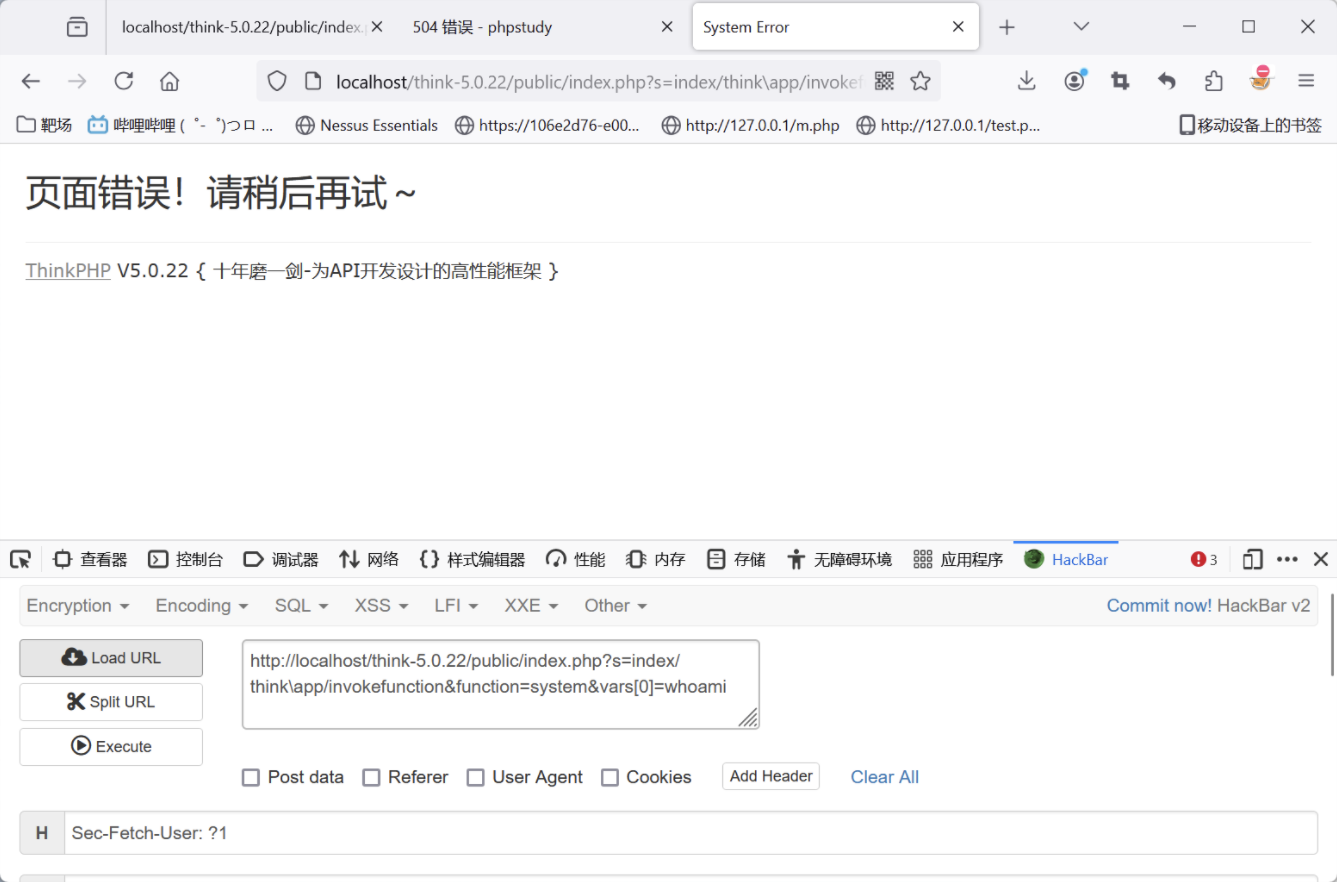Switch to the 性能 performance panel
Image resolution: width=1337 pixels, height=882 pixels.
click(x=576, y=559)
